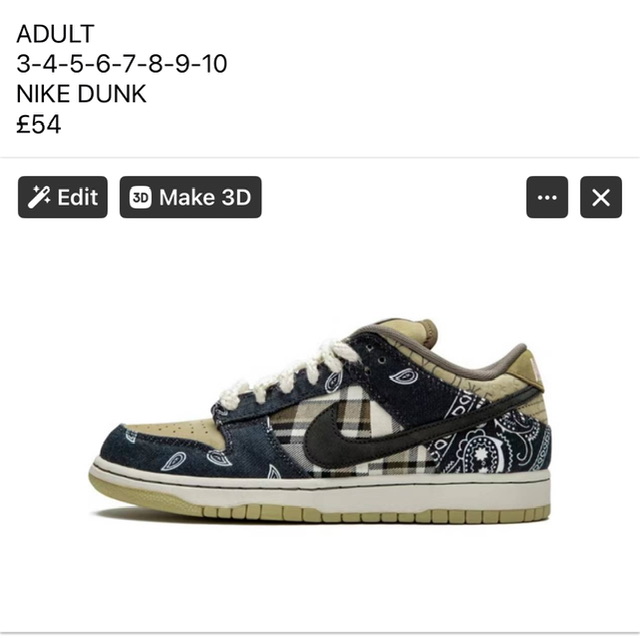Click the £54 price text
The height and width of the screenshot is (638, 640).
click(x=39, y=124)
